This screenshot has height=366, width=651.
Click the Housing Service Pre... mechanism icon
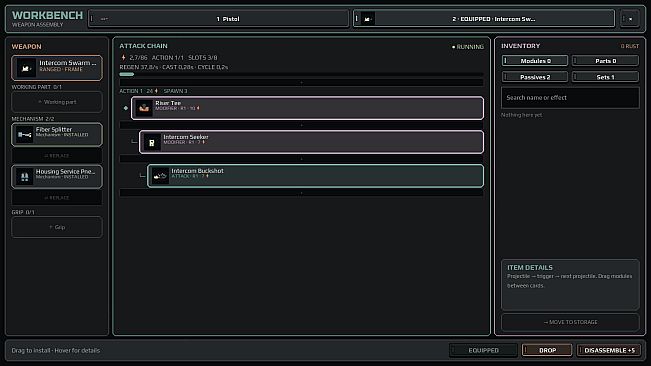point(24,176)
